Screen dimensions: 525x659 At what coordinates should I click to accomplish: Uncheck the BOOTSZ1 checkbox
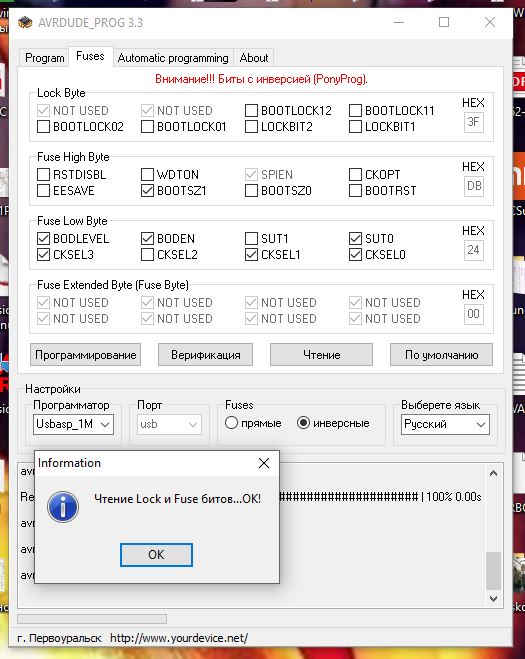pos(147,190)
